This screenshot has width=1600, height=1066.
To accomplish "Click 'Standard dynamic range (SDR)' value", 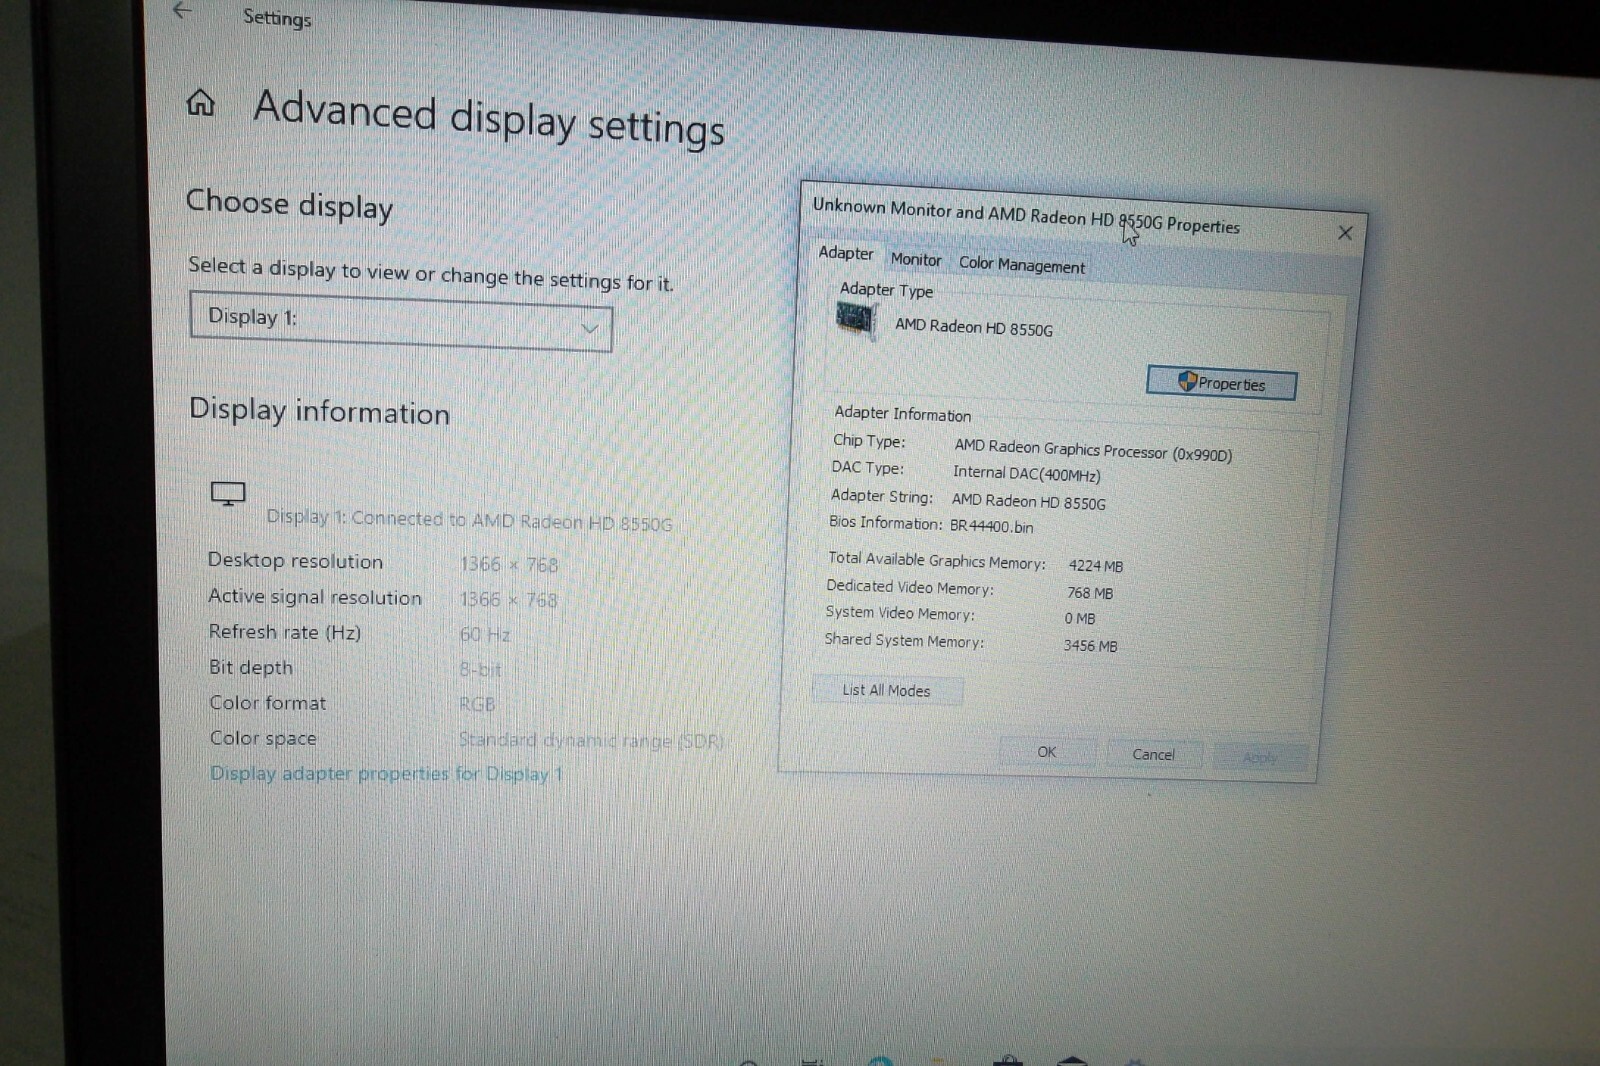I will tap(591, 741).
